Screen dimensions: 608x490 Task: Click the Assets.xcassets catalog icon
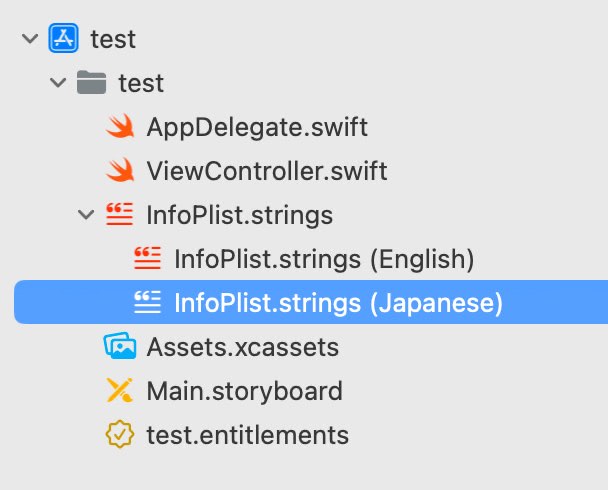tap(120, 346)
